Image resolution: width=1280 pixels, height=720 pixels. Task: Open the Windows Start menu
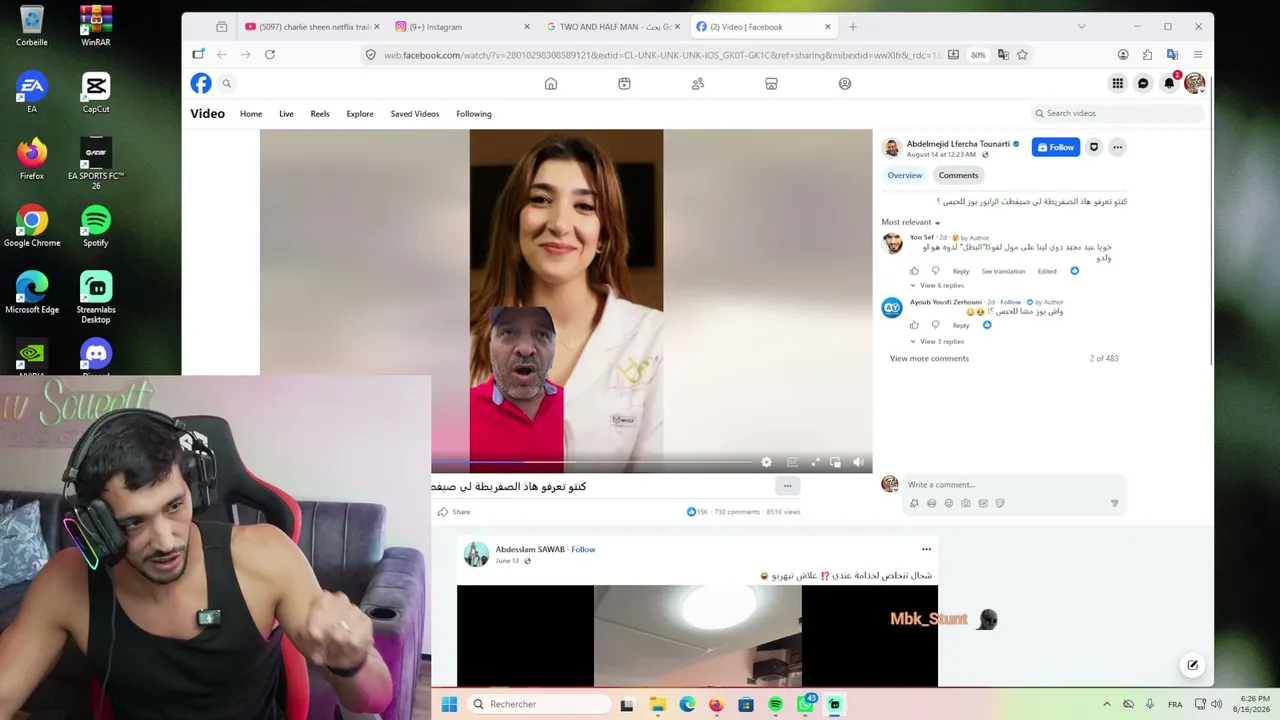tap(449, 704)
